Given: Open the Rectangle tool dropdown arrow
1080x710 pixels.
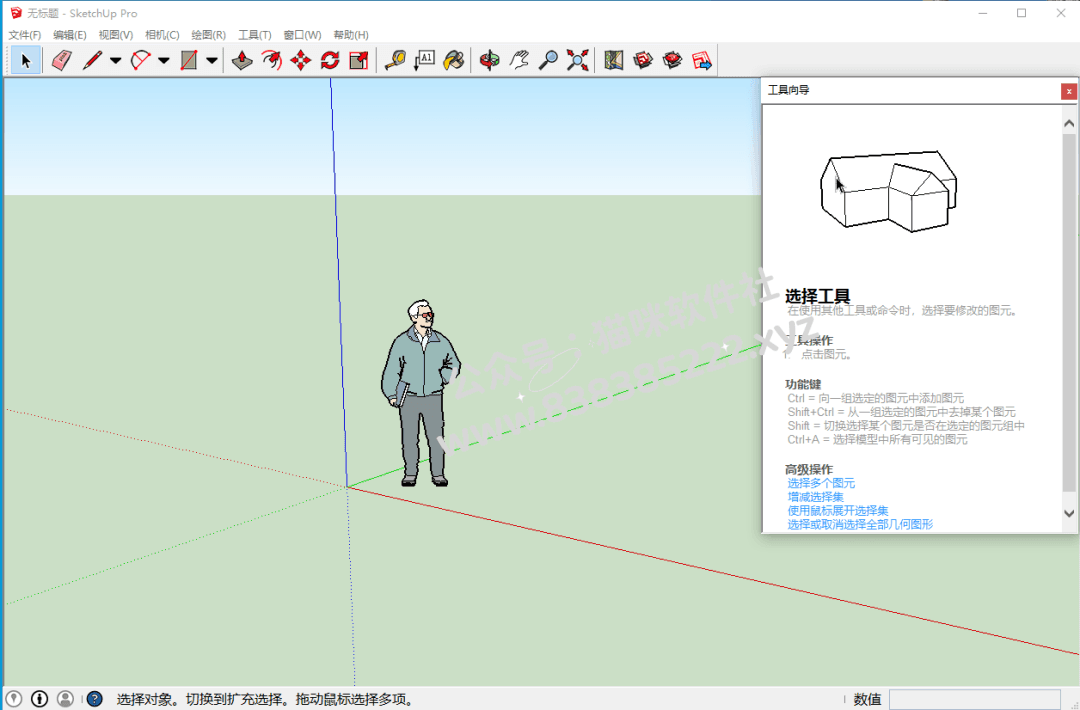Looking at the screenshot, I should pyautogui.click(x=212, y=61).
